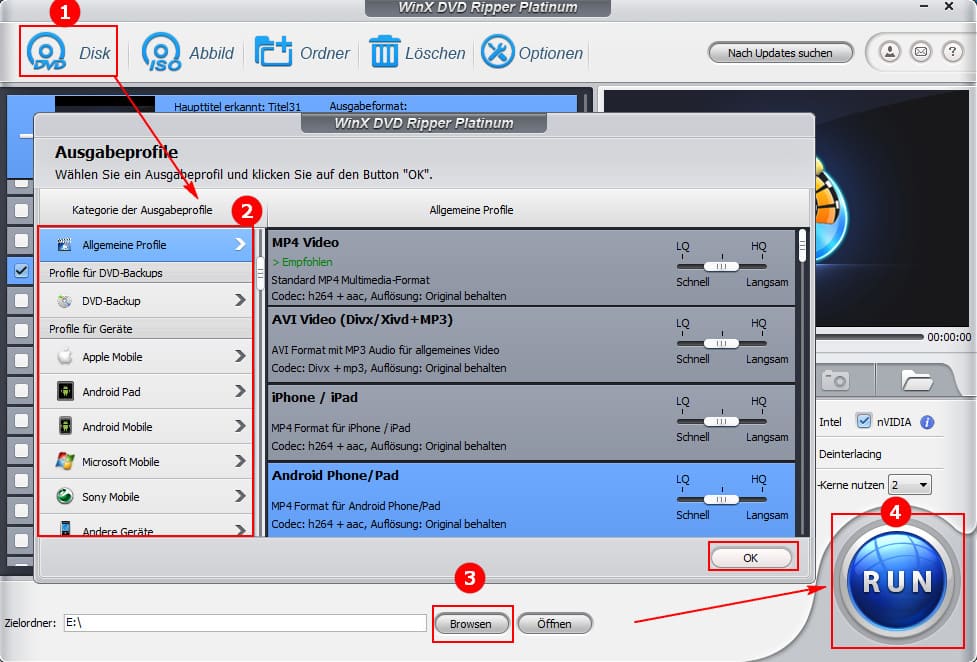Select the AVI Video (Divx/Xivd+MP3) profile
This screenshot has width=977, height=662.
click(x=531, y=345)
